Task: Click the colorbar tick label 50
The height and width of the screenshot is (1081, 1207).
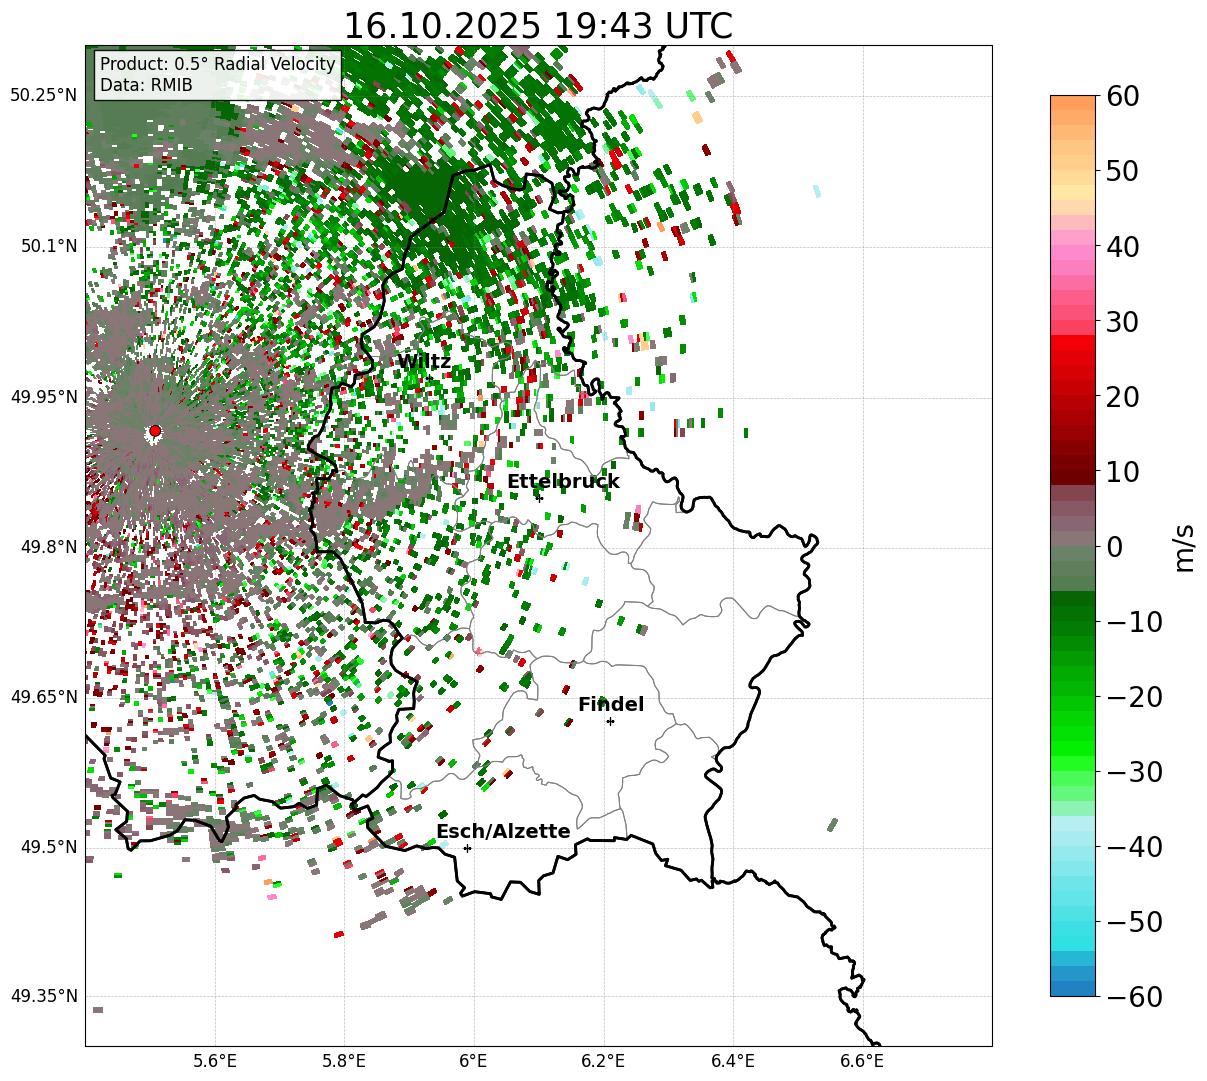Action: pos(1121,171)
